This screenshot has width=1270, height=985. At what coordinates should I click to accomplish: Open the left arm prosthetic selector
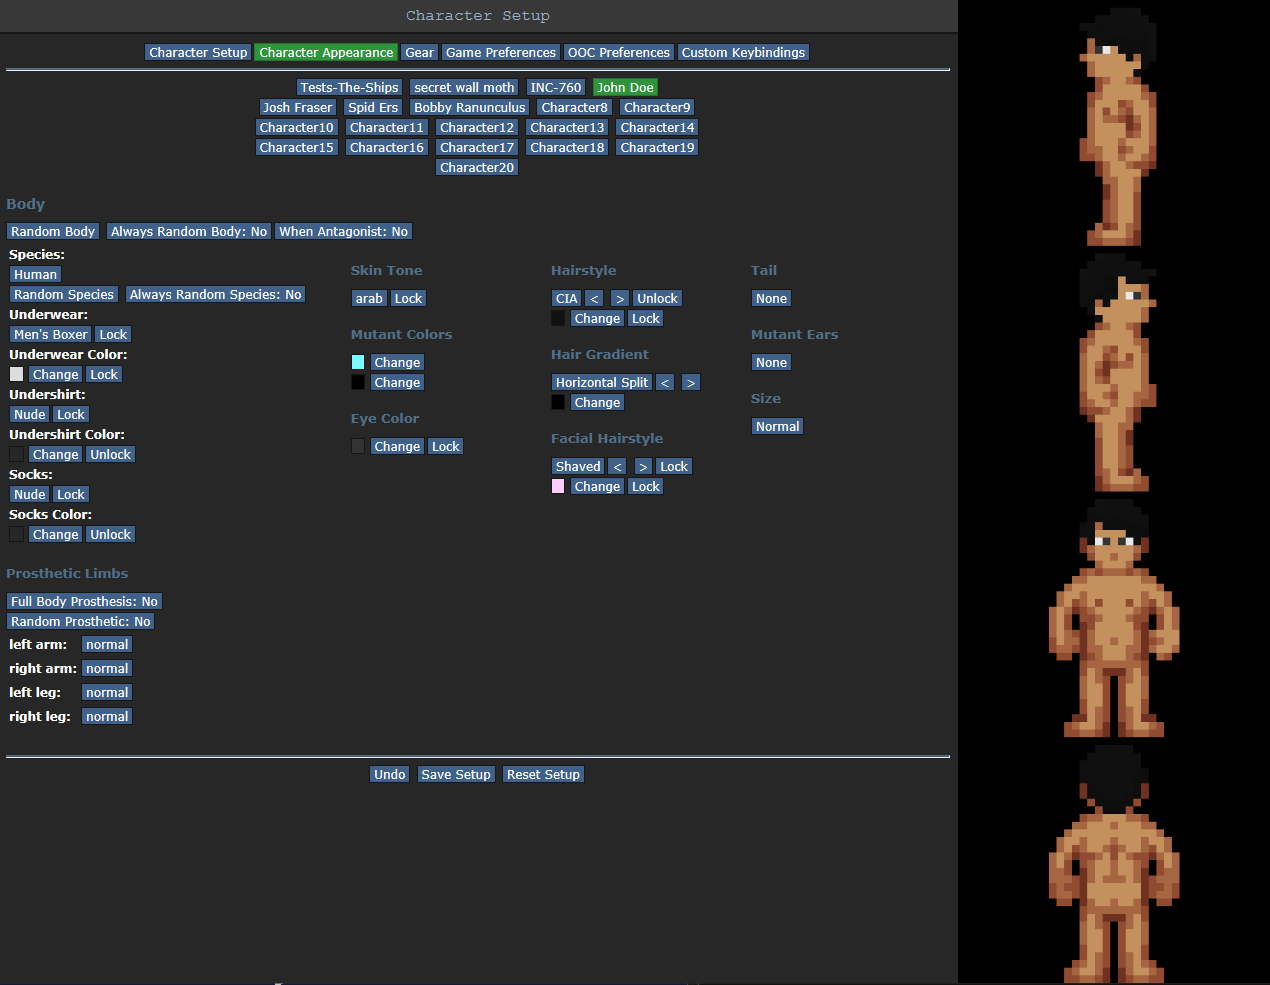[107, 645]
